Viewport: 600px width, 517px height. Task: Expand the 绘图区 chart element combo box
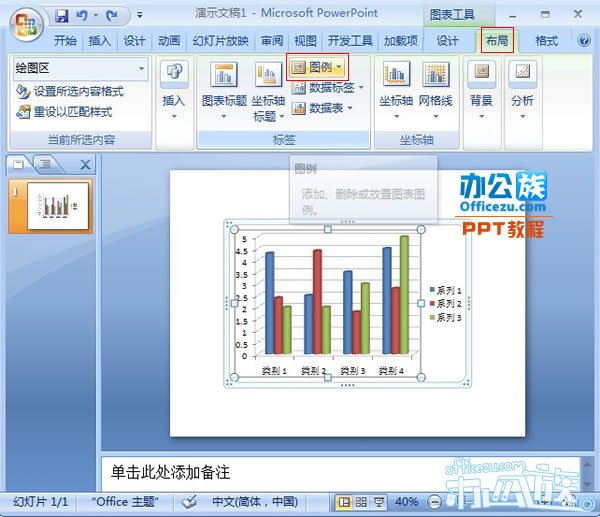pyautogui.click(x=141, y=68)
